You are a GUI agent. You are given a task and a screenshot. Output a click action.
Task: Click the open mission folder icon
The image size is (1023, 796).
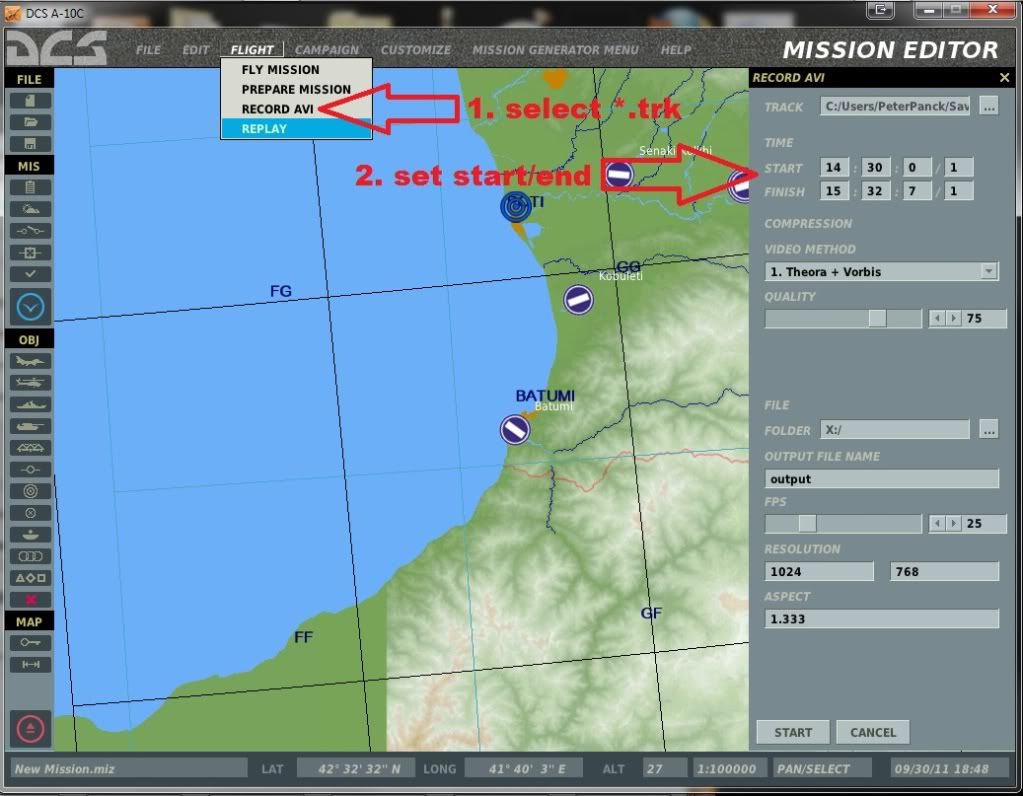30,122
